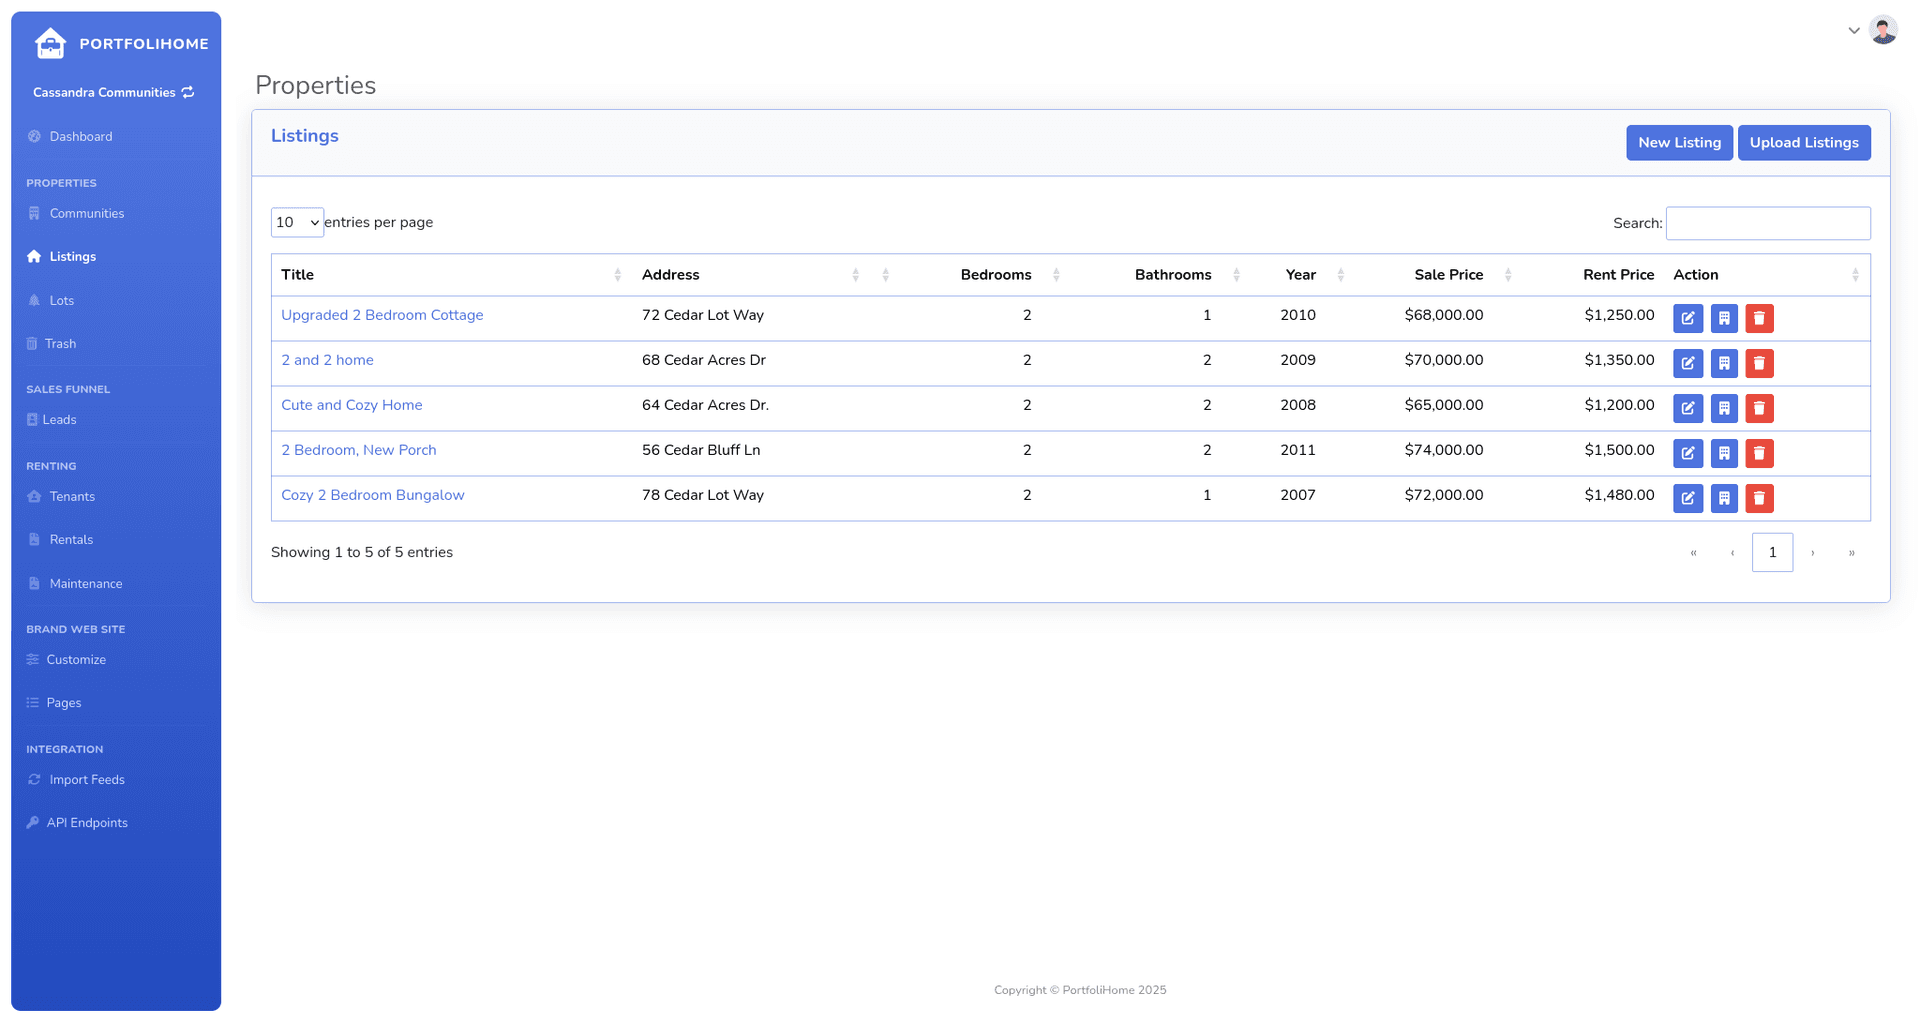This screenshot has width=1920, height=1028.
Task: Click the edit icon for Upgraded 2 Bedroom Cottage
Action: point(1687,318)
